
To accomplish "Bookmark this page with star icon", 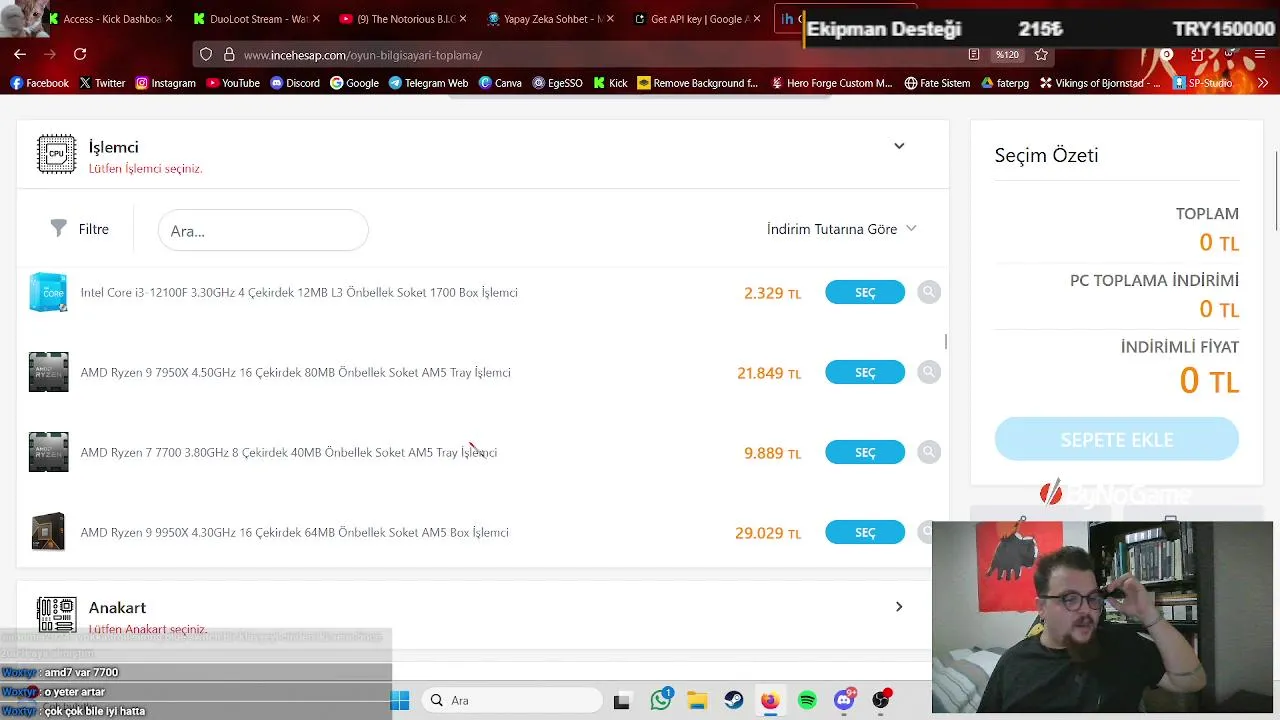I will pyautogui.click(x=1041, y=55).
